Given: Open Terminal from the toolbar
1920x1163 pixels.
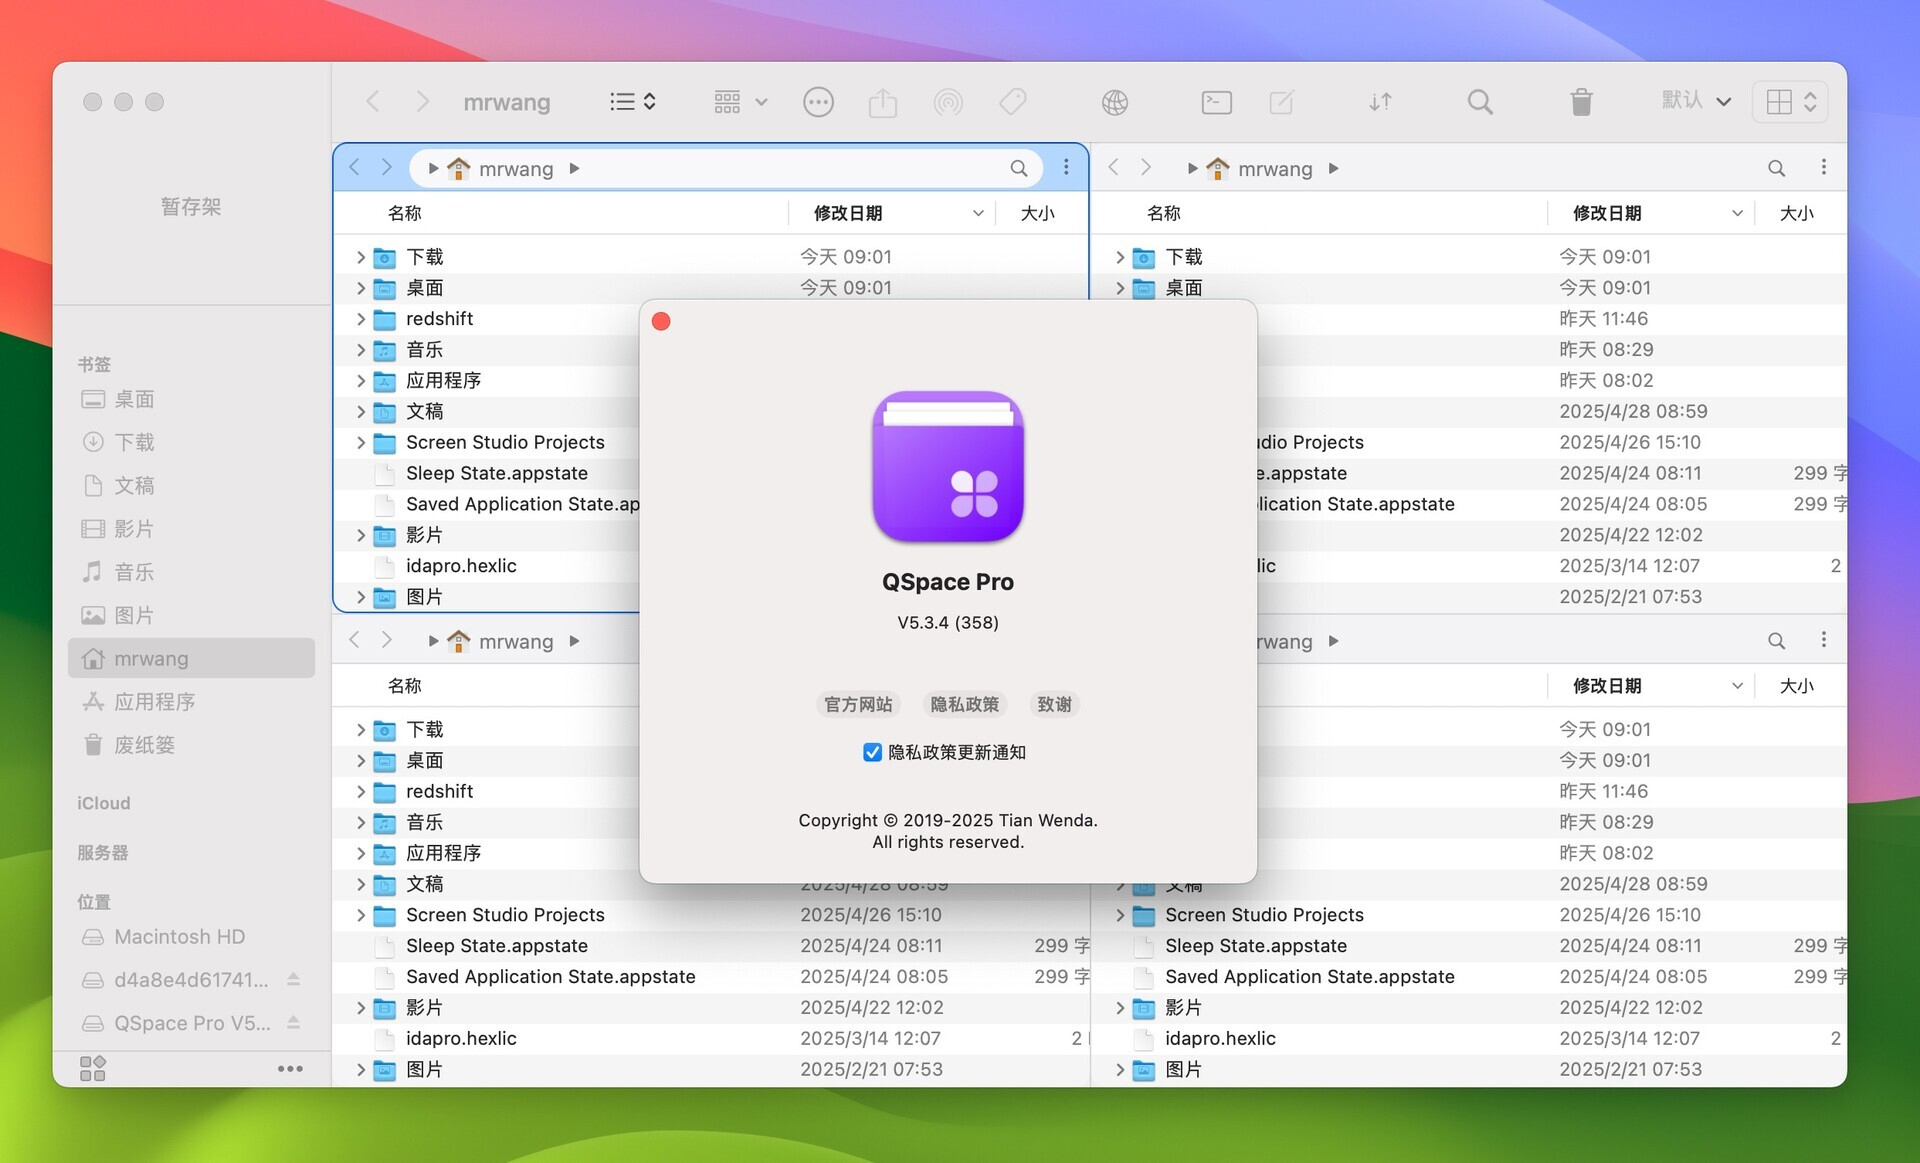Looking at the screenshot, I should pyautogui.click(x=1216, y=101).
